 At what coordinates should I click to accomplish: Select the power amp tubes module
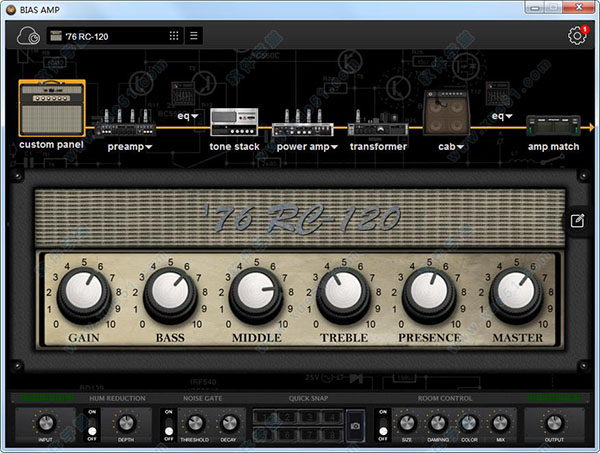point(302,123)
